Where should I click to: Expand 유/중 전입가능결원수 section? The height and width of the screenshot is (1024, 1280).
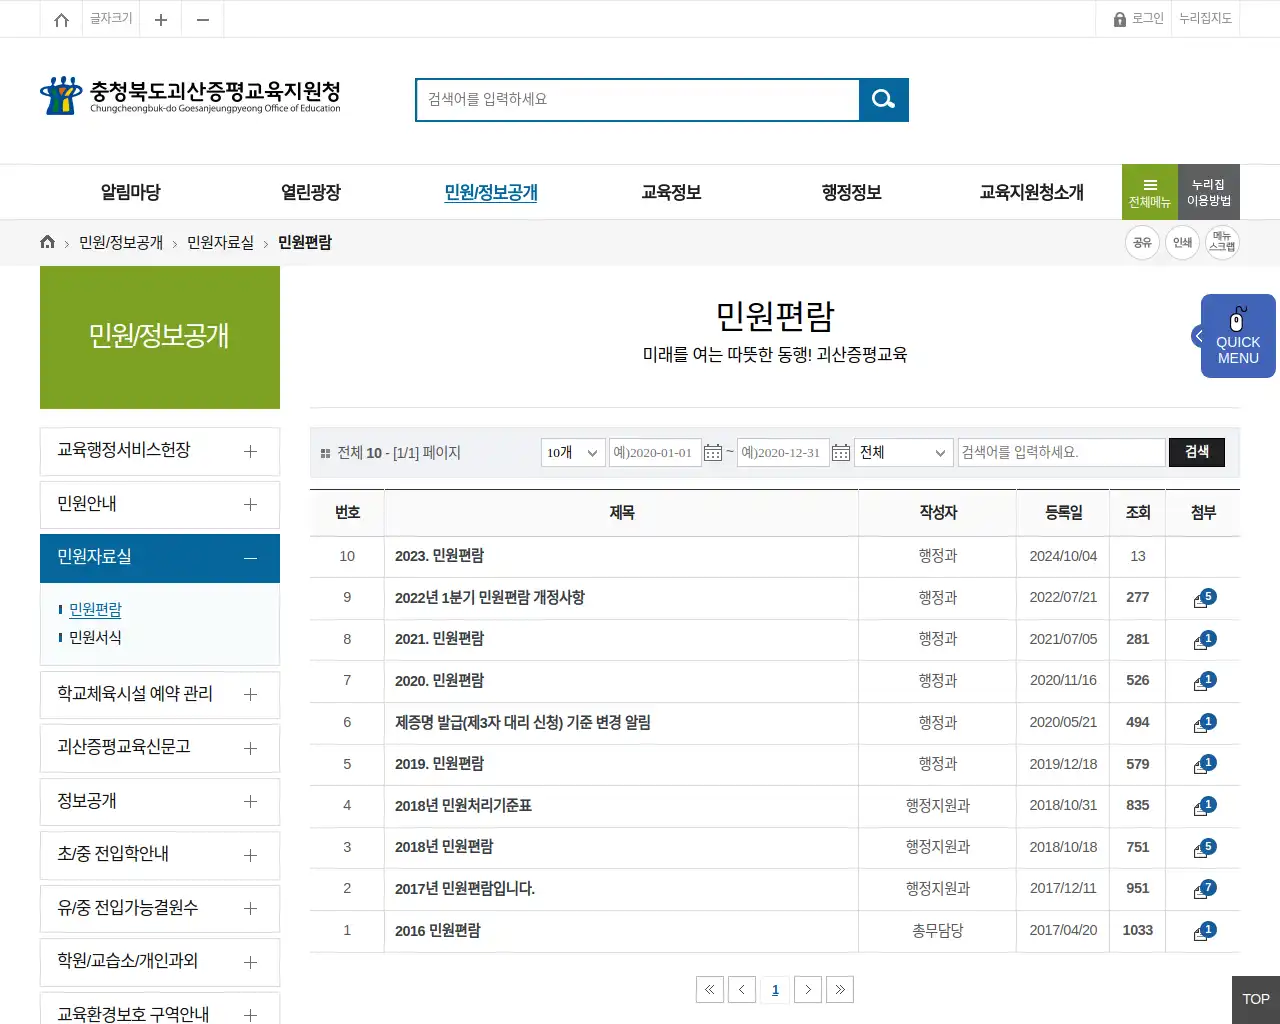160,908
